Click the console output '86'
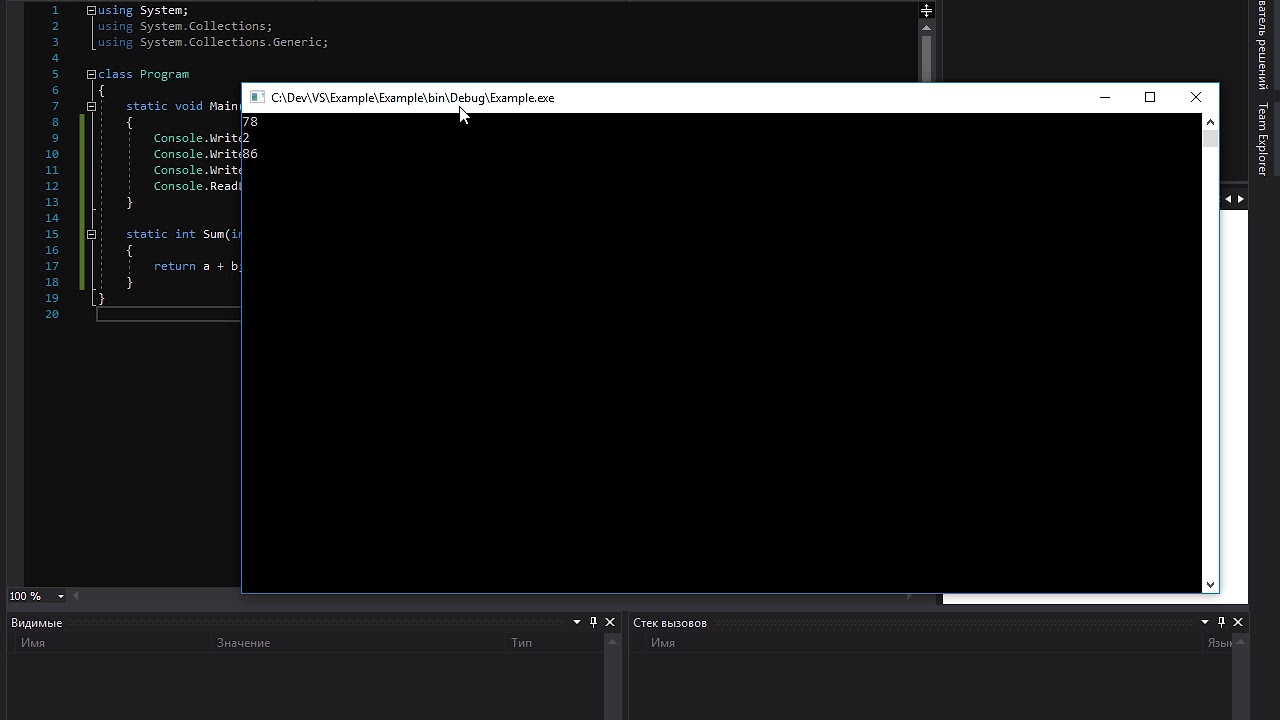This screenshot has width=1280, height=720. pyautogui.click(x=250, y=154)
